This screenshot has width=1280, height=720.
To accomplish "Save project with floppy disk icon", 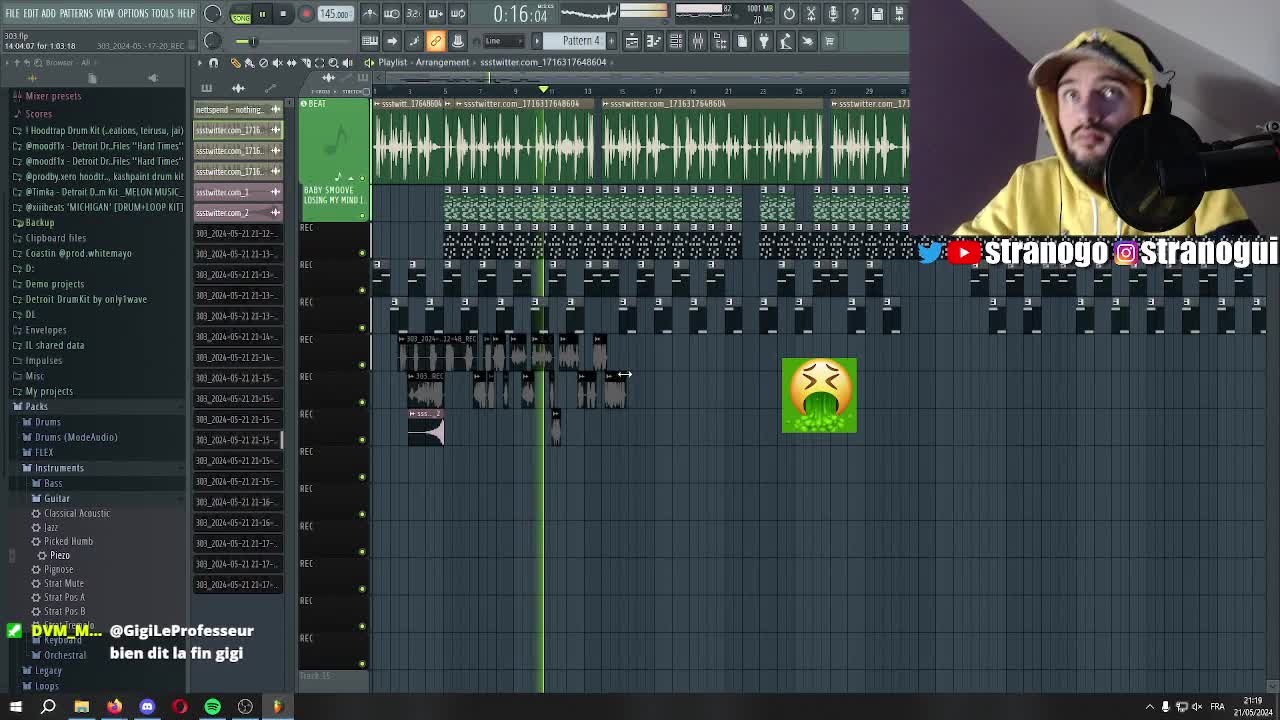I will tap(877, 14).
